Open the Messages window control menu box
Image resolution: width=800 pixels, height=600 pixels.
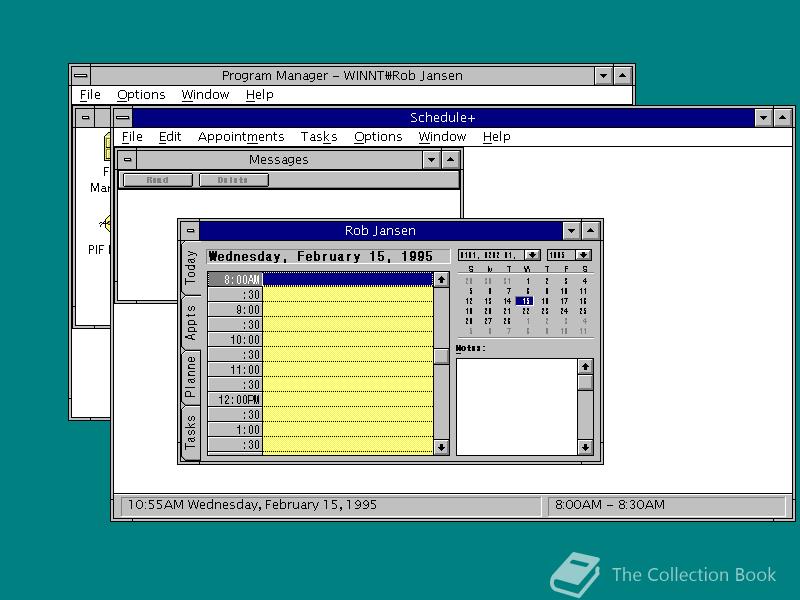point(128,160)
